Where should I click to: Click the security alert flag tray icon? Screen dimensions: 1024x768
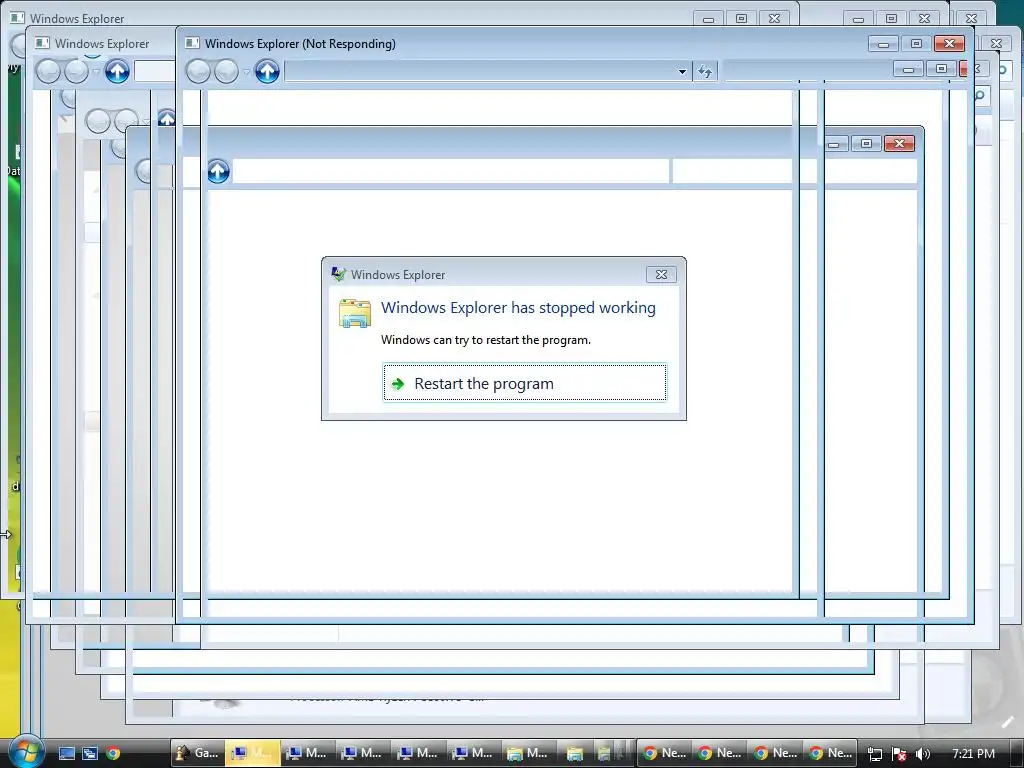(899, 754)
